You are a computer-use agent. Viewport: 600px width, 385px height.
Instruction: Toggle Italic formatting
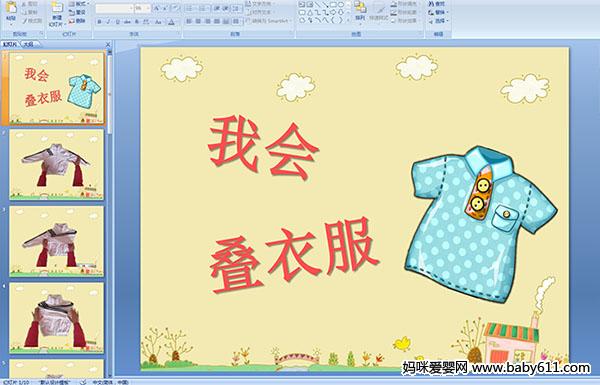coord(108,22)
